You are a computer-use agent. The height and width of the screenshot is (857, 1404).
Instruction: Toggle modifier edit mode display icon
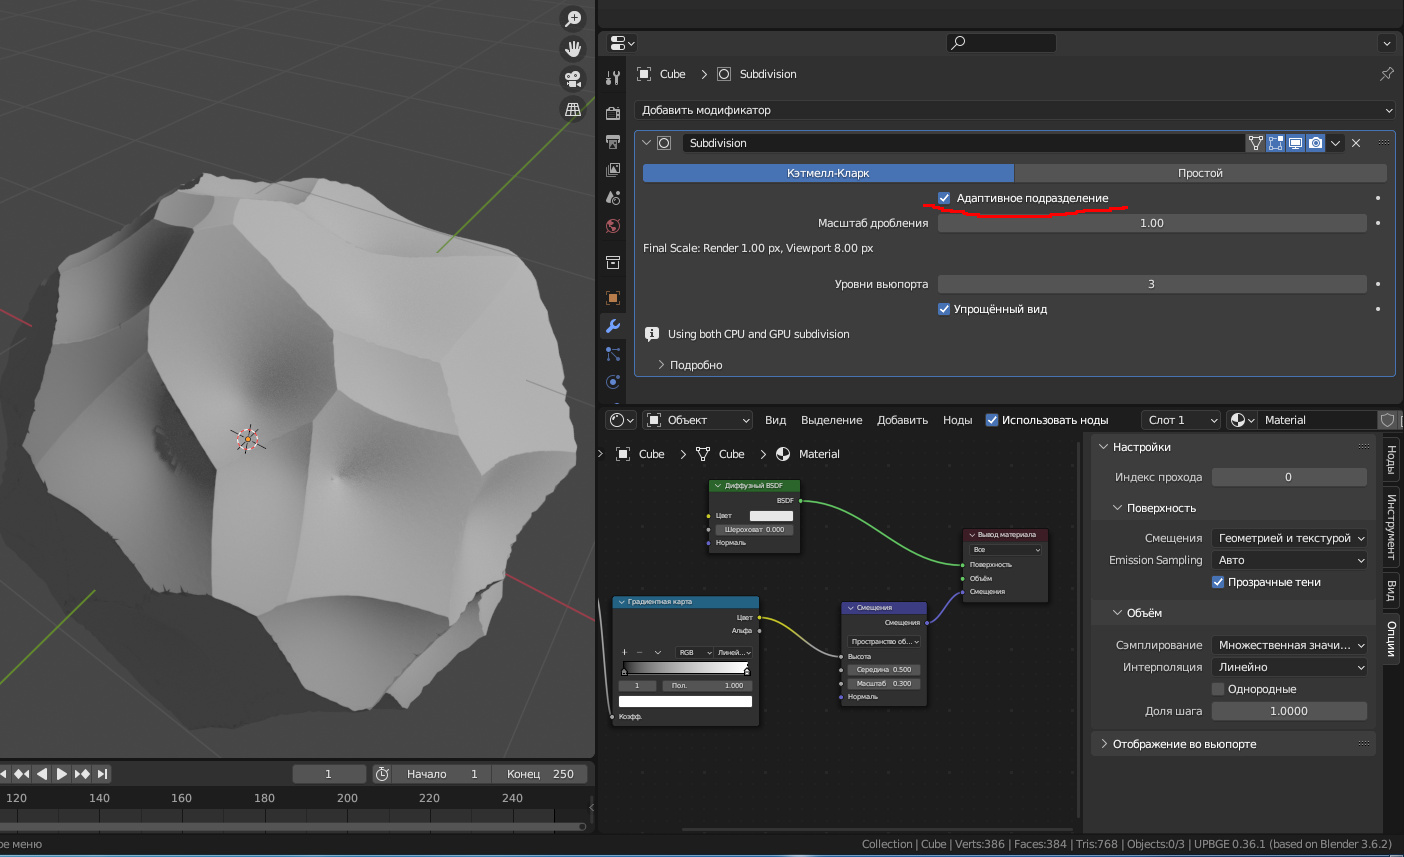[x=1275, y=143]
